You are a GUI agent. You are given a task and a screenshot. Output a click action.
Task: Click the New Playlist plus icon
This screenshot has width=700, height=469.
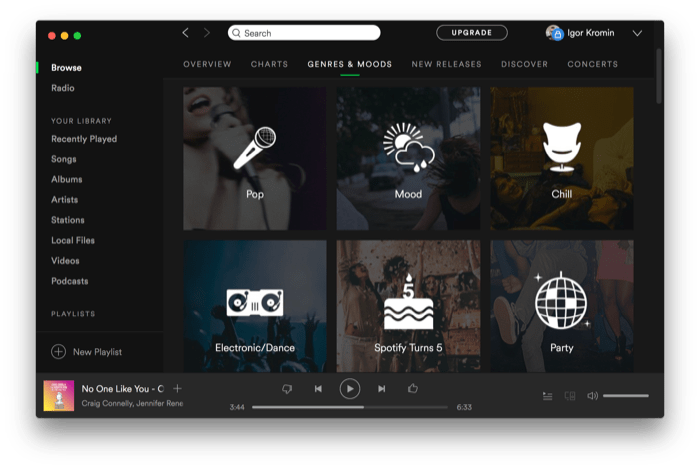58,352
